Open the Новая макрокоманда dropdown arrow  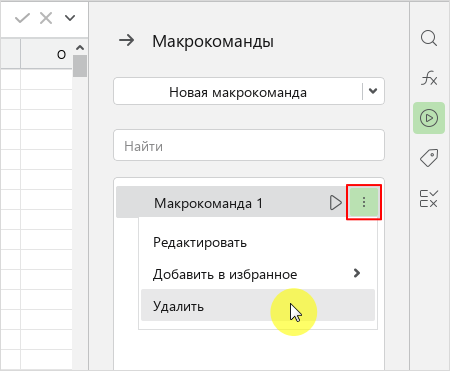pyautogui.click(x=373, y=91)
